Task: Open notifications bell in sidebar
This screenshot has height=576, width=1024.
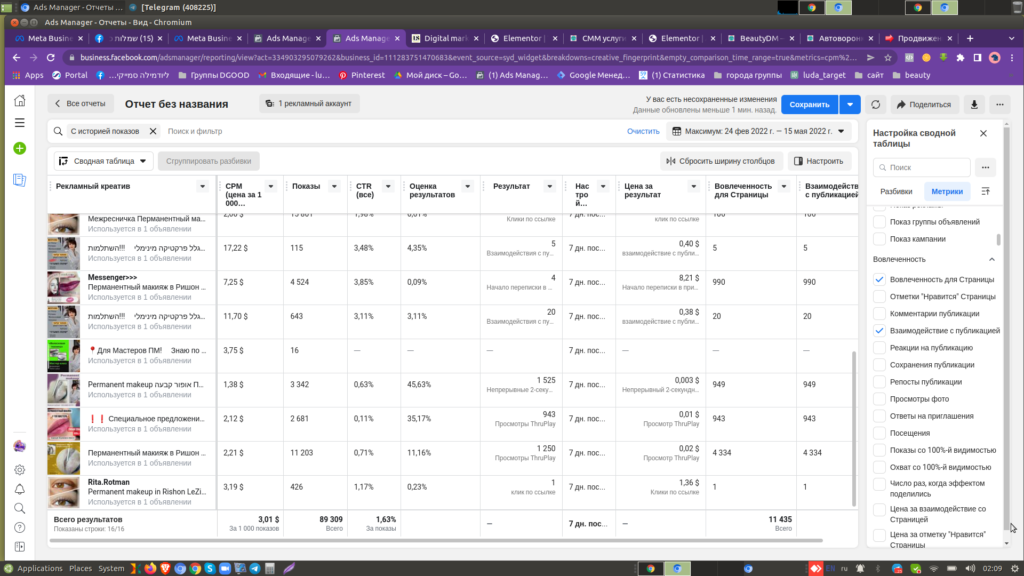Action: click(x=19, y=489)
